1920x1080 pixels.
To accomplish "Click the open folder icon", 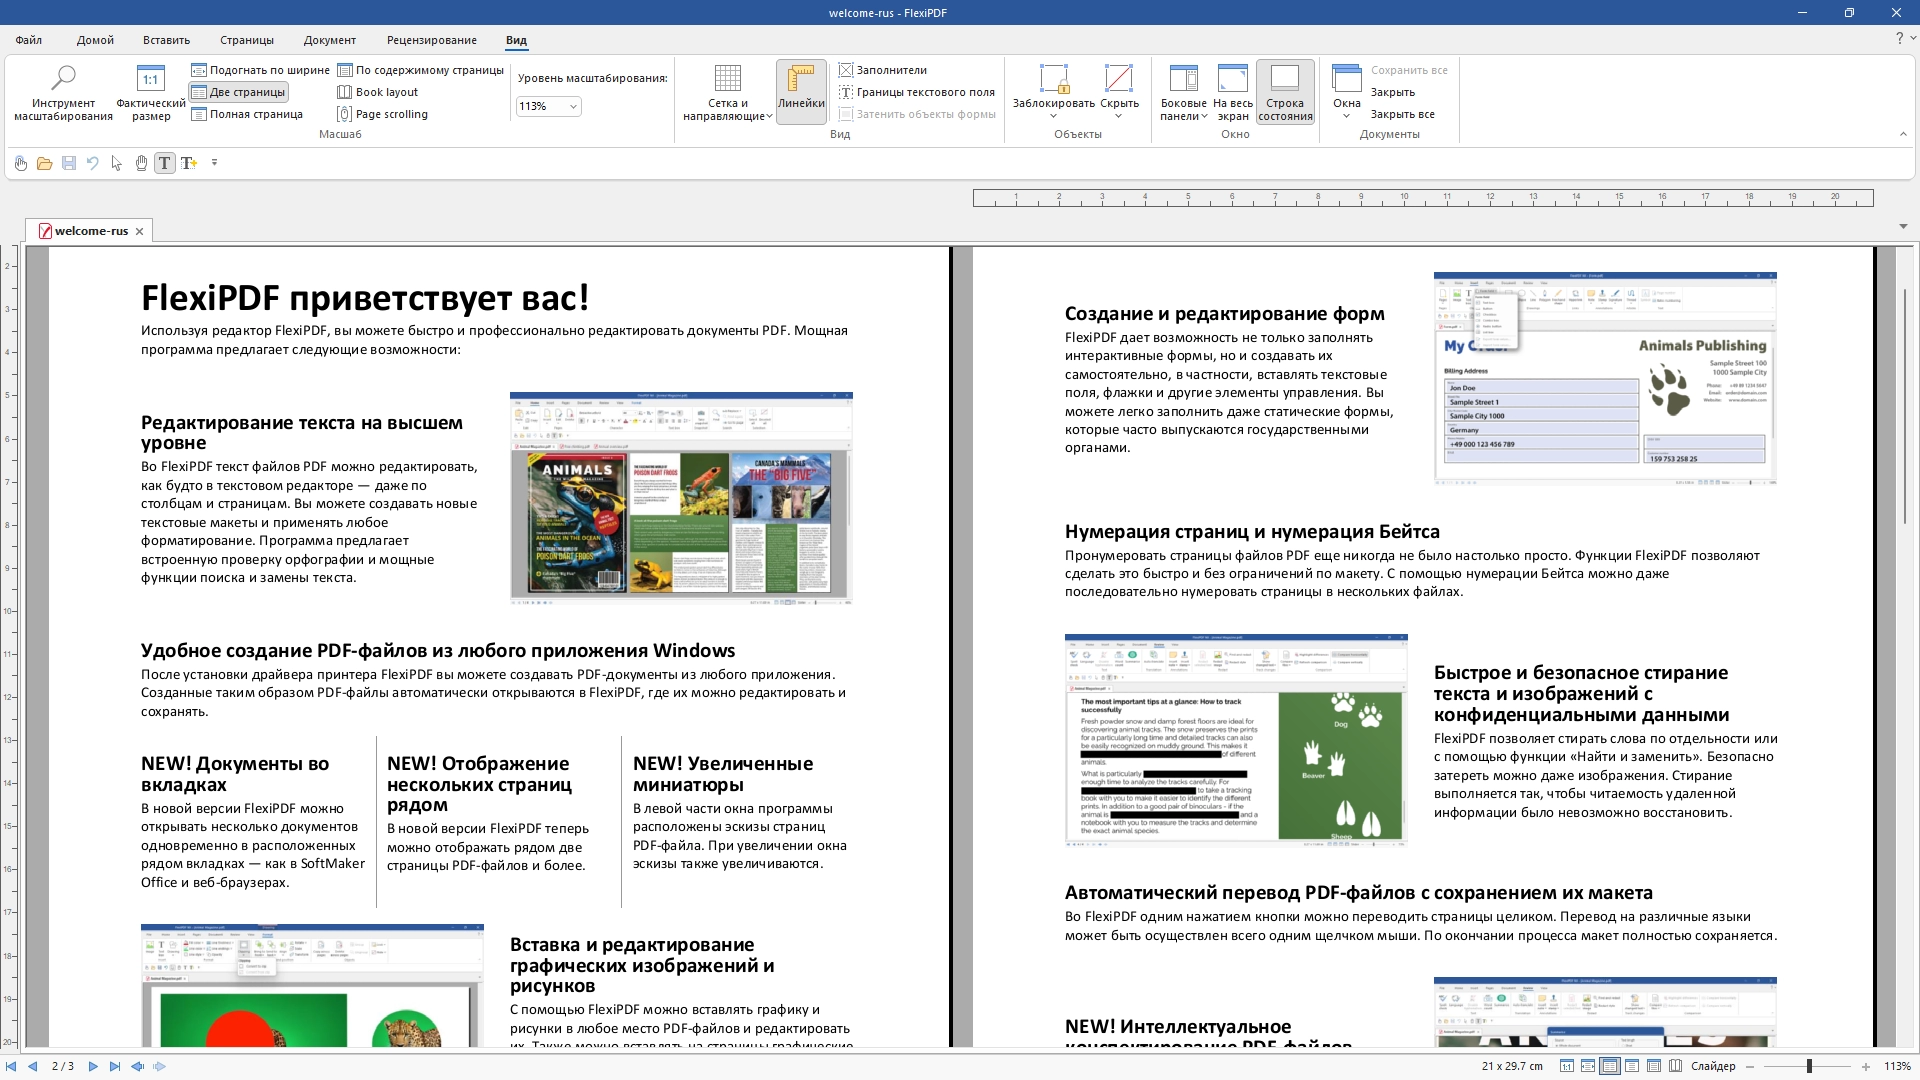I will [44, 163].
